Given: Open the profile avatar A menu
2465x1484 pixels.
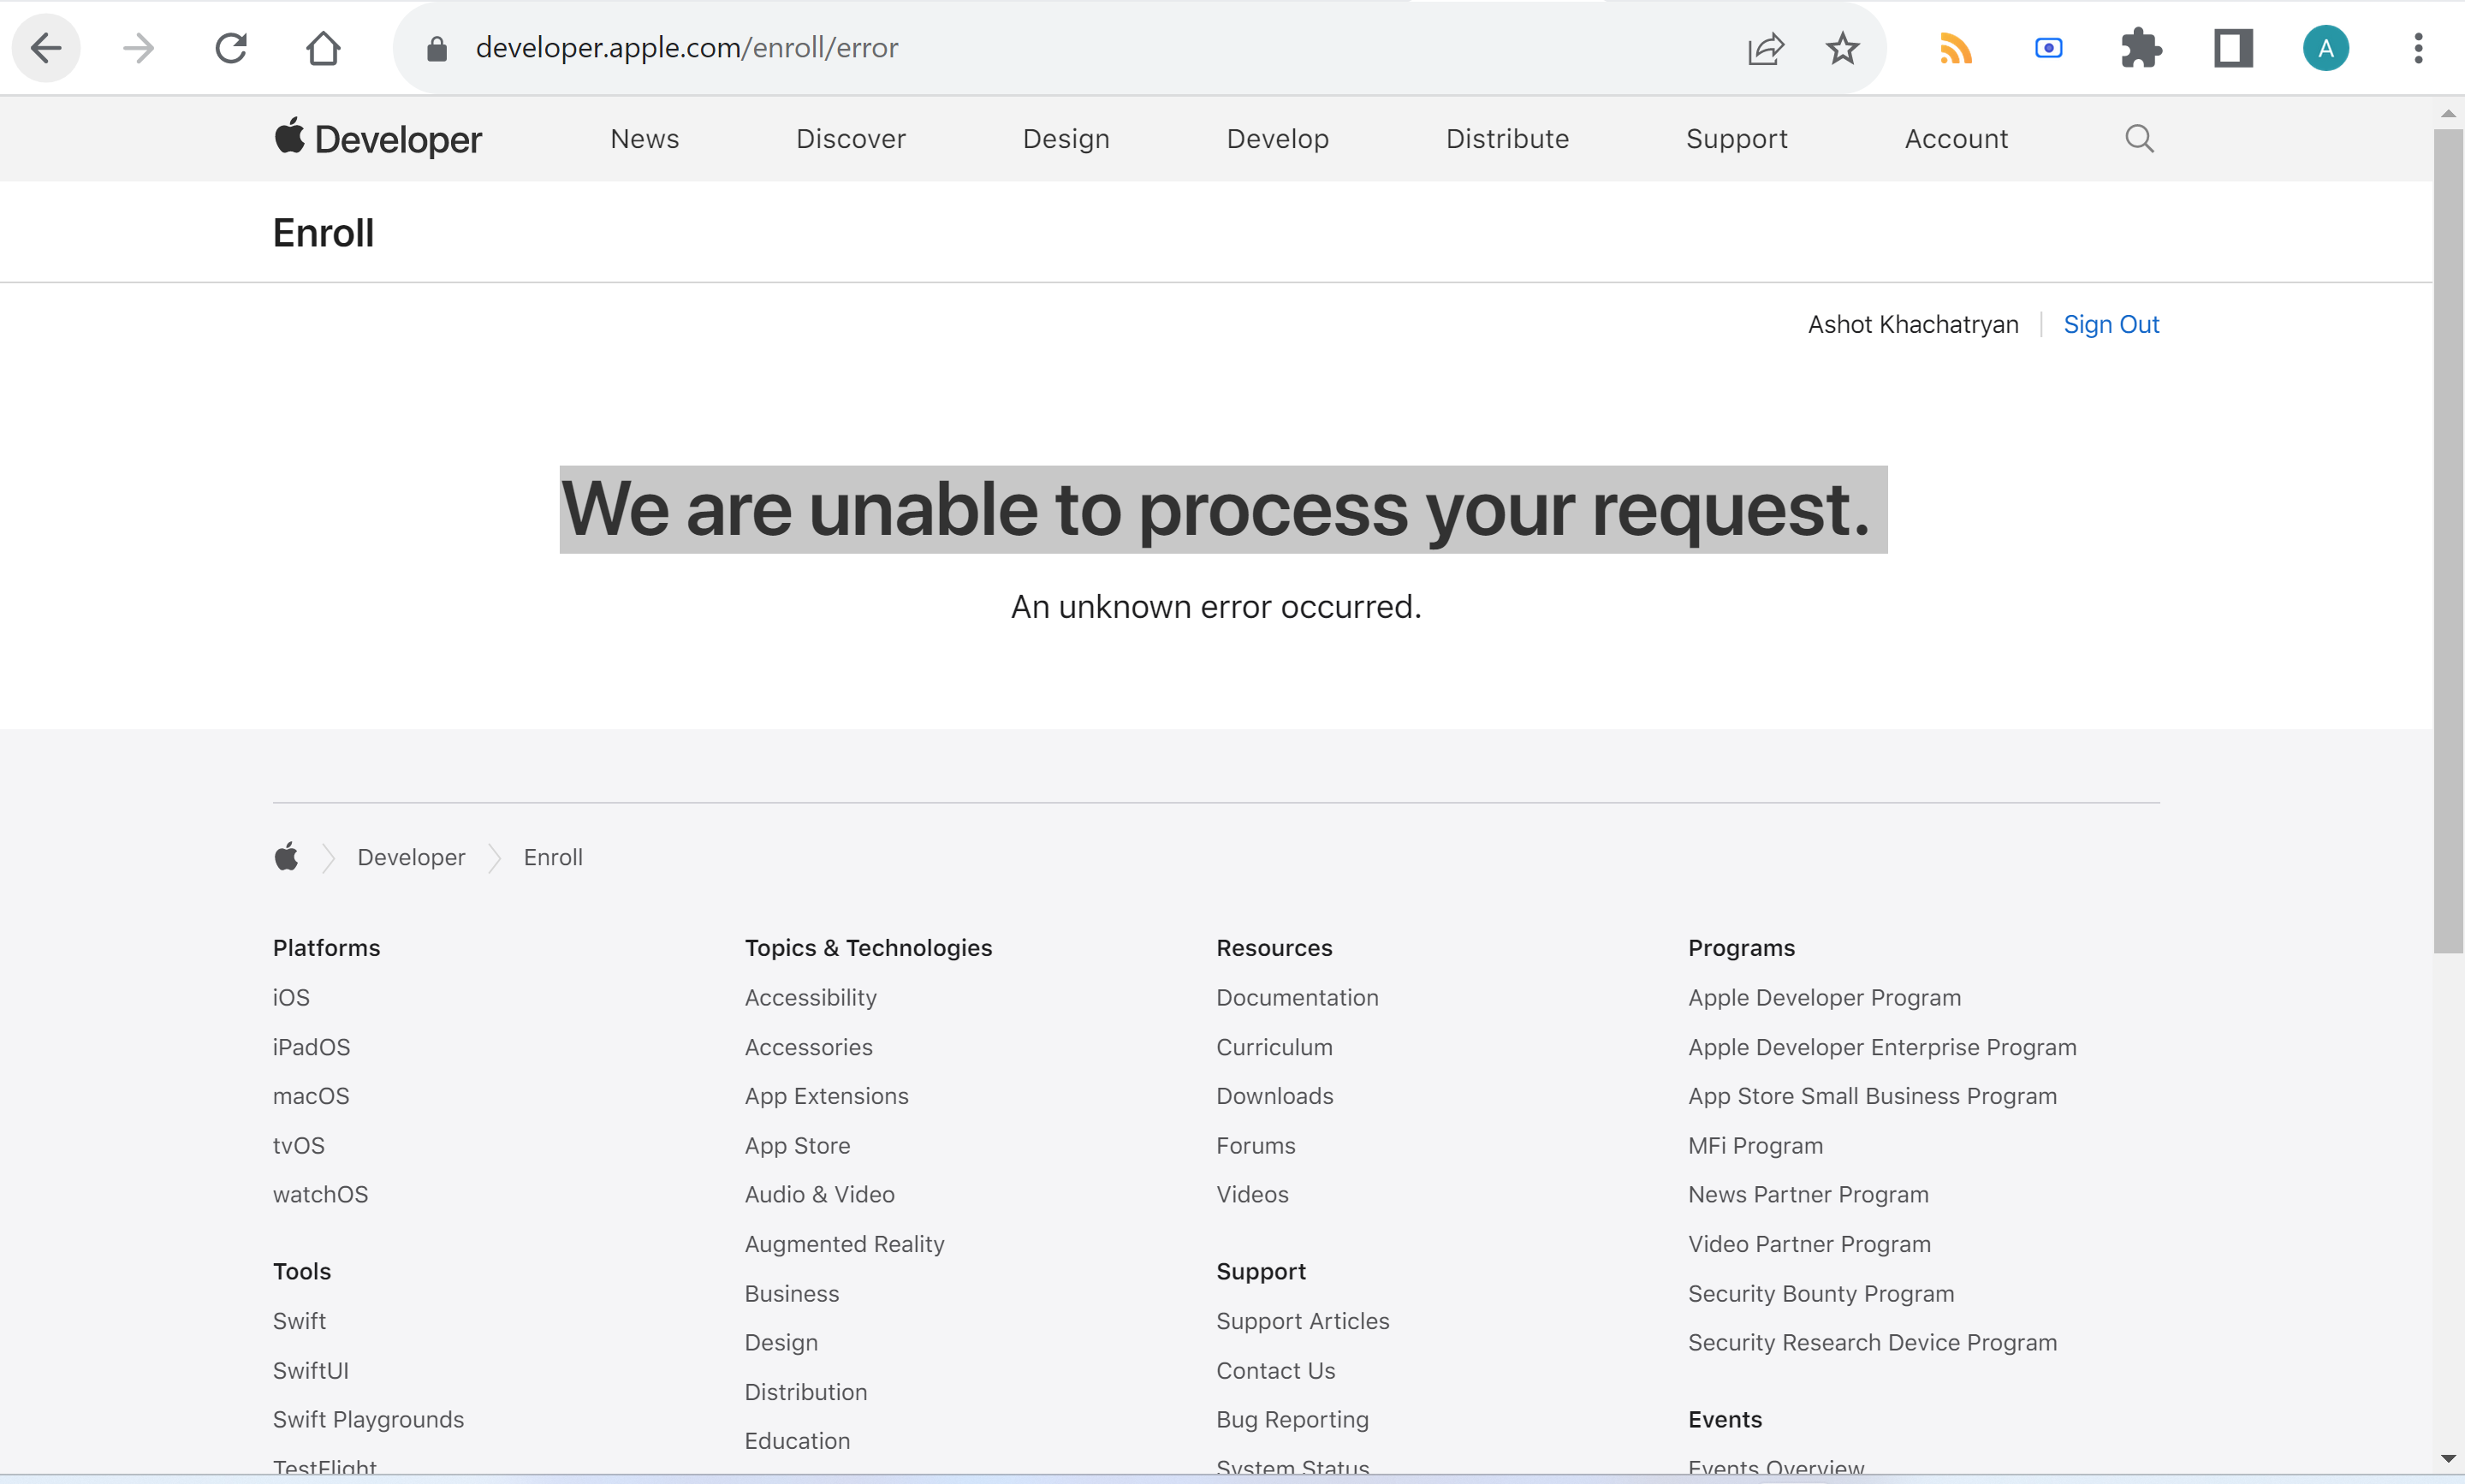Looking at the screenshot, I should (x=2326, y=48).
